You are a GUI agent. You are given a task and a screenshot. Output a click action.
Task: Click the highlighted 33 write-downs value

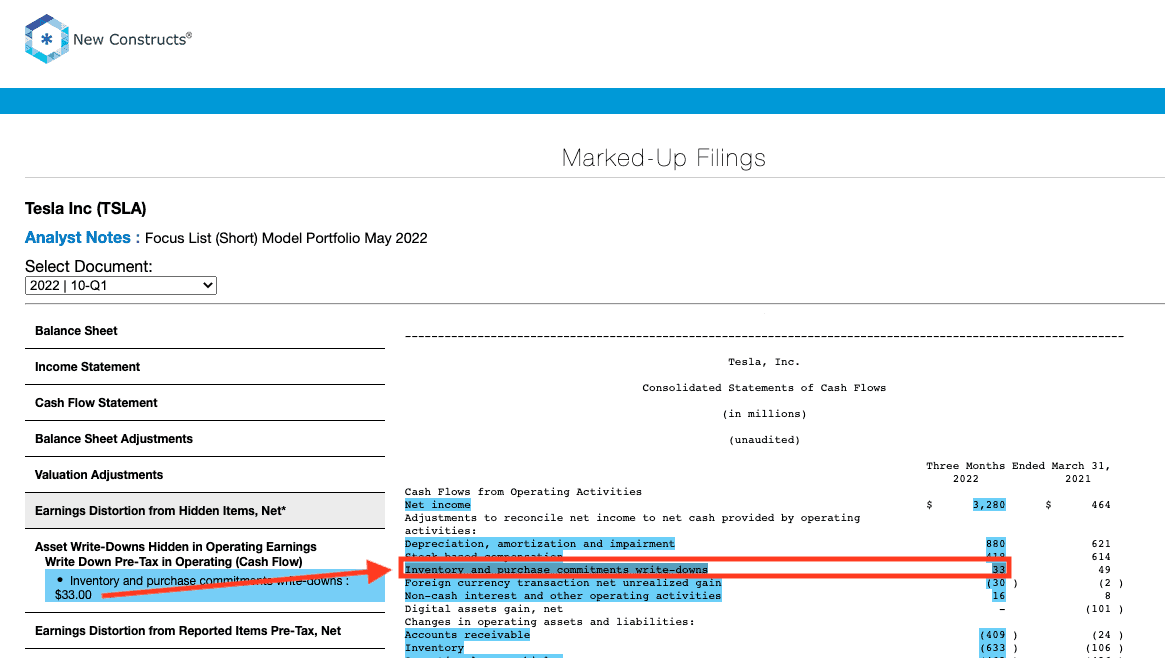pyautogui.click(x=999, y=570)
